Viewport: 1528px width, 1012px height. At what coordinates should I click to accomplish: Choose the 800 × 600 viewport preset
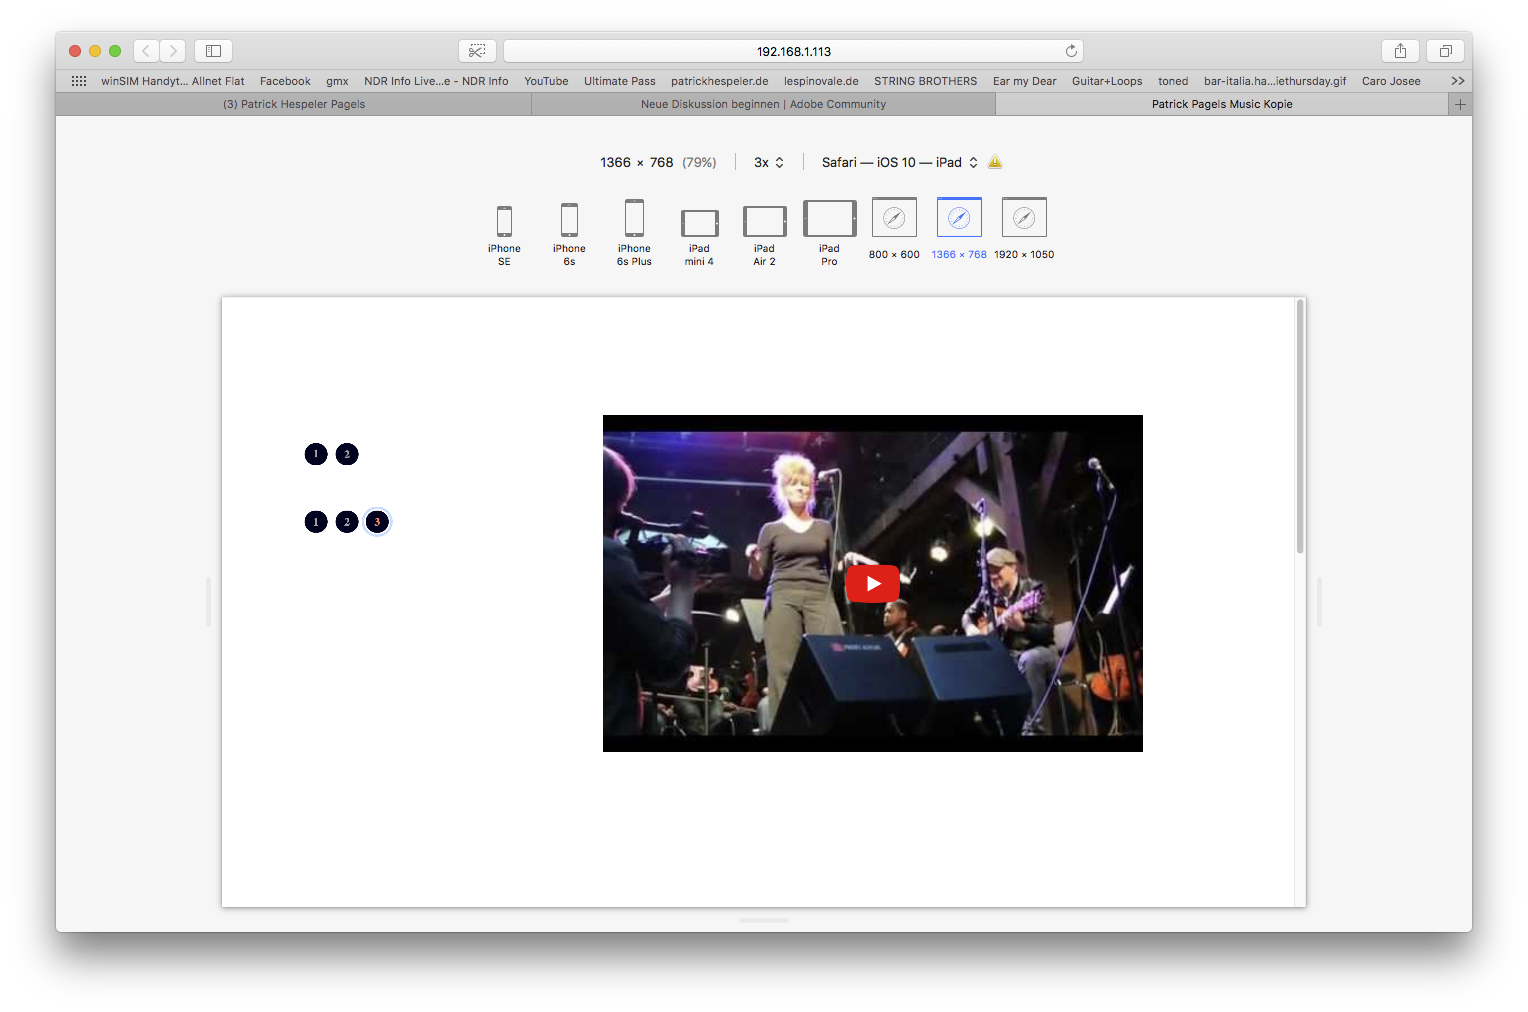(894, 229)
